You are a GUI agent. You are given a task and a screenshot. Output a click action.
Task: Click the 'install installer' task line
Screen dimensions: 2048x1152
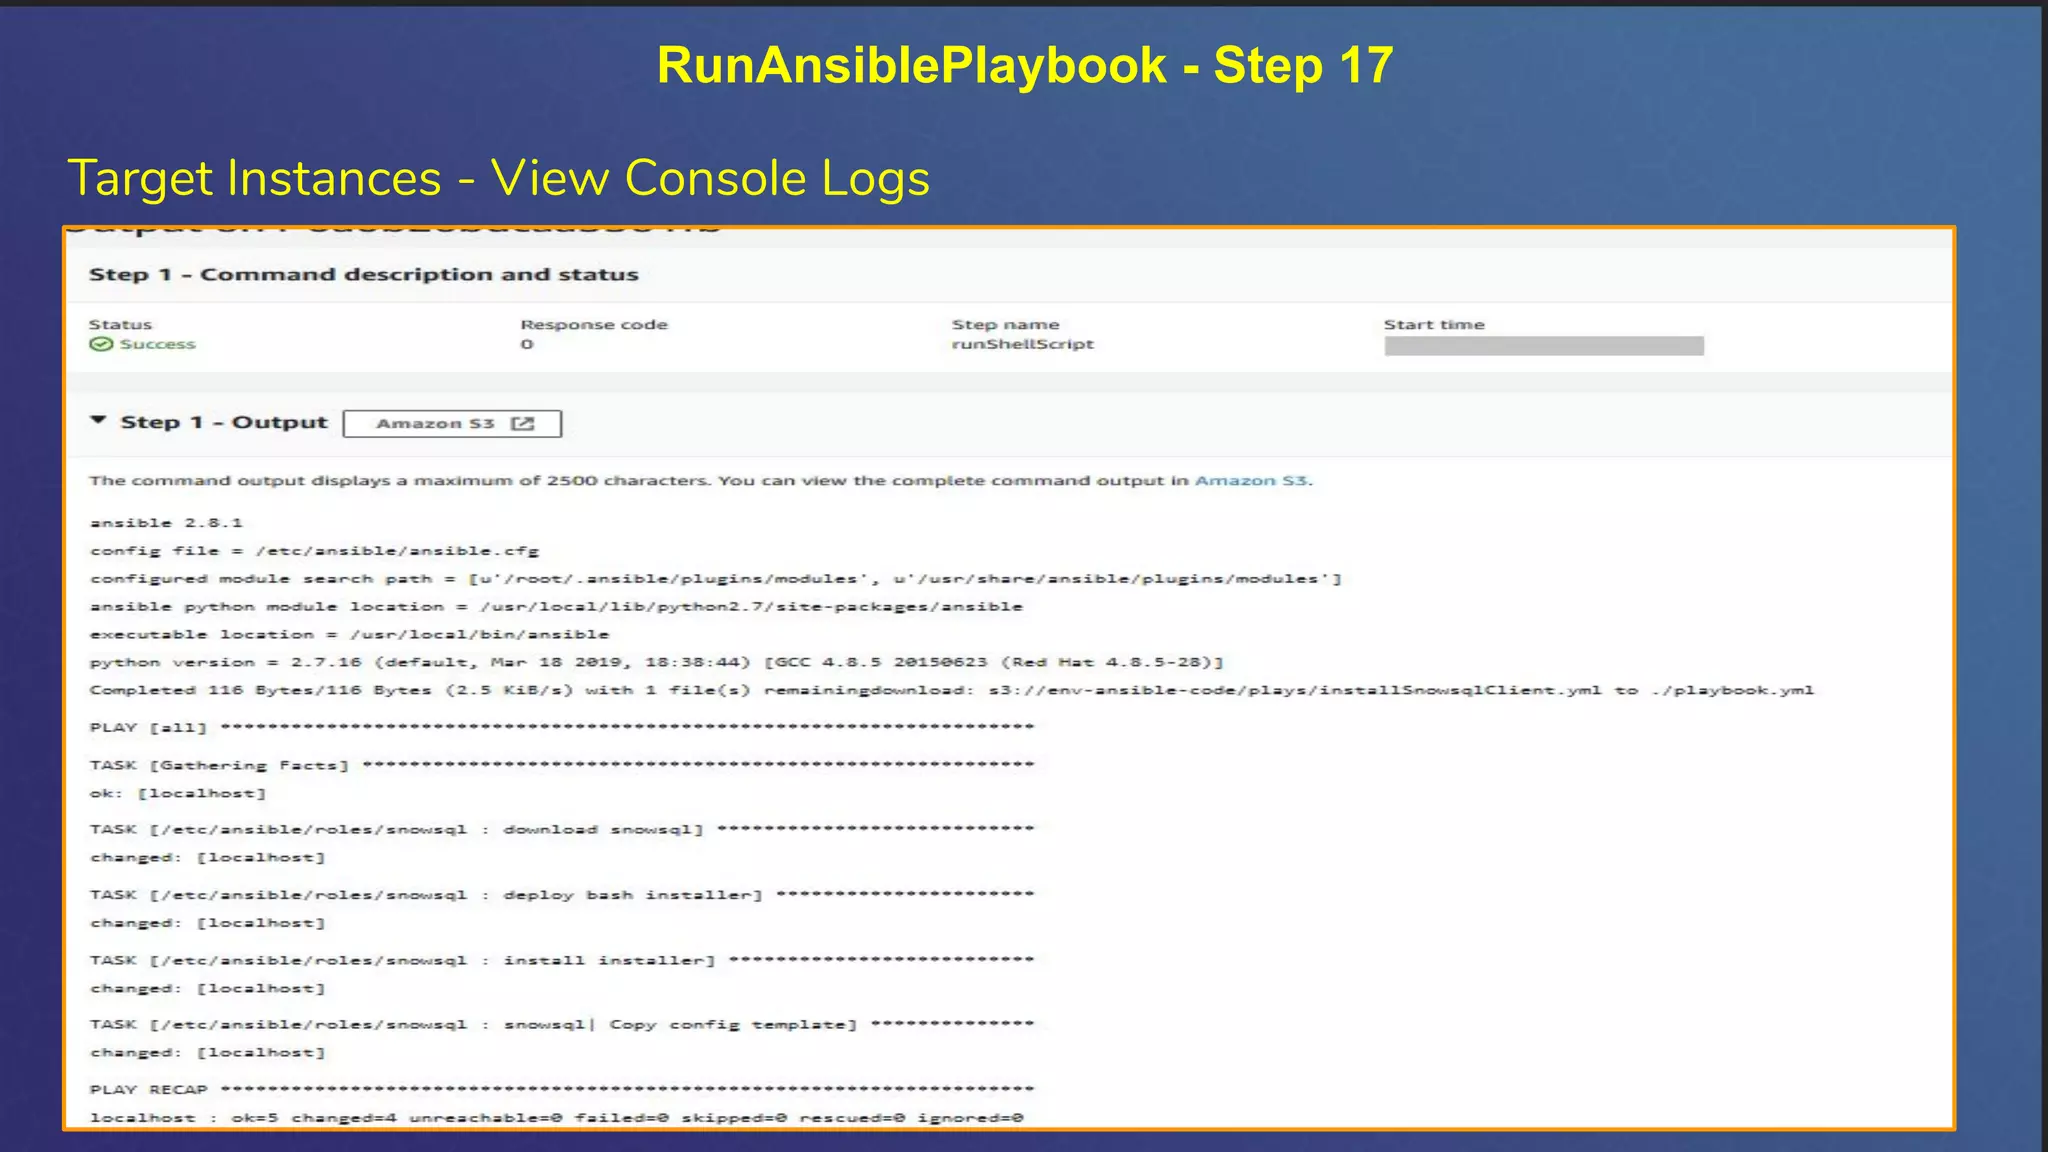[562, 961]
